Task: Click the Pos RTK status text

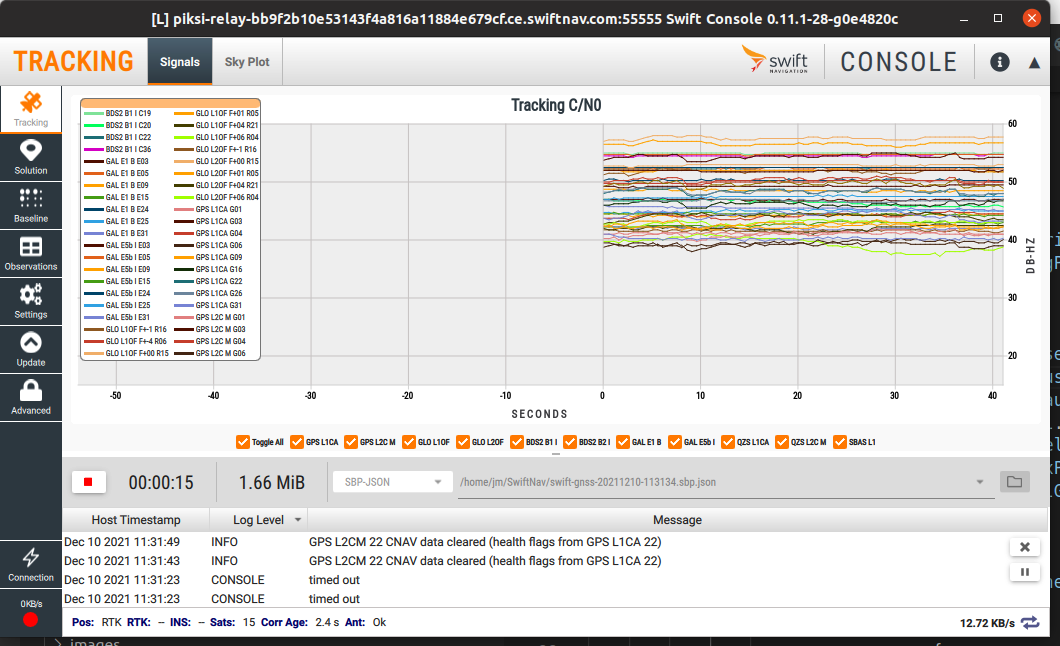Action: 112,622
